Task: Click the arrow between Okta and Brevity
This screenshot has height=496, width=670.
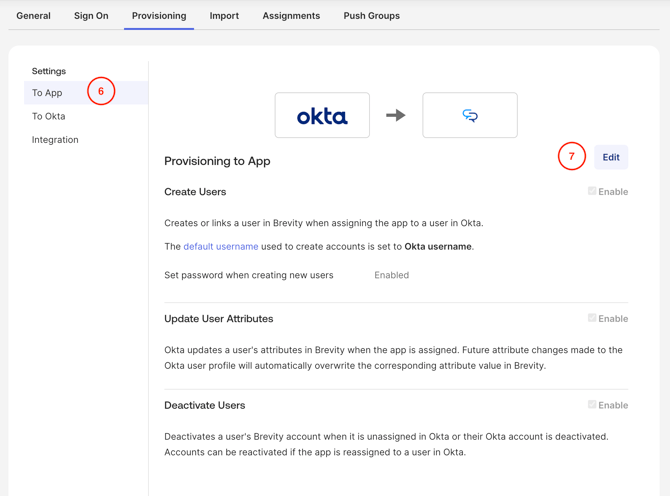Action: click(396, 116)
